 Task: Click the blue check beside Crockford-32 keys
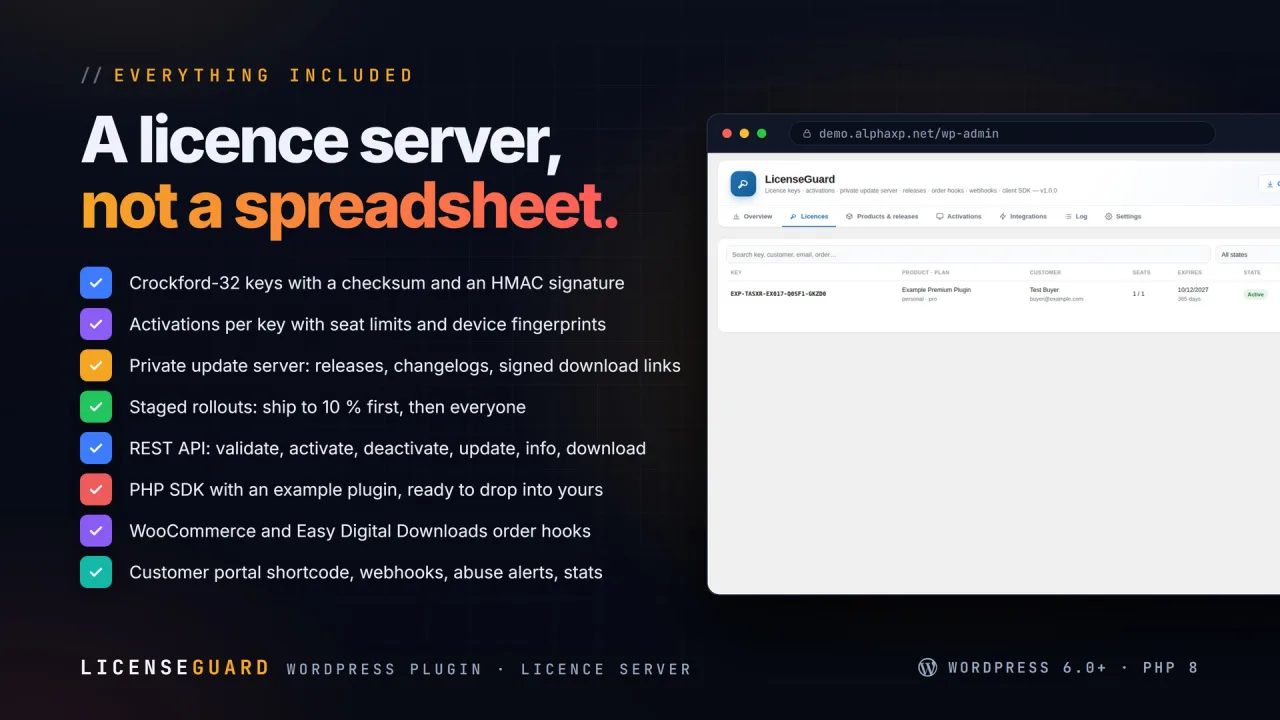(x=96, y=283)
